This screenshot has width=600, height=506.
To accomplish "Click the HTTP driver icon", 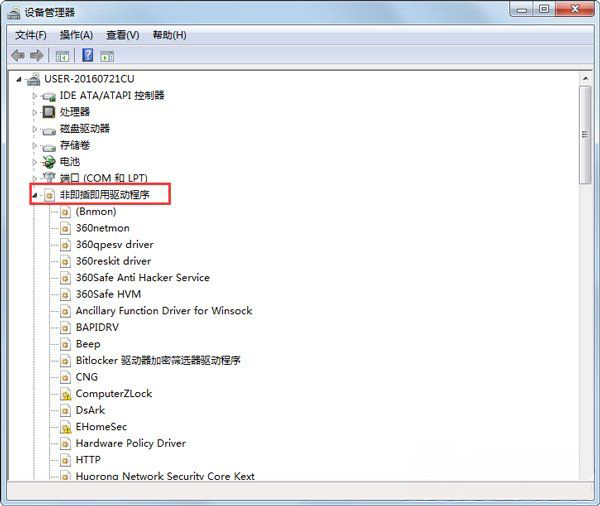I will coord(65,460).
